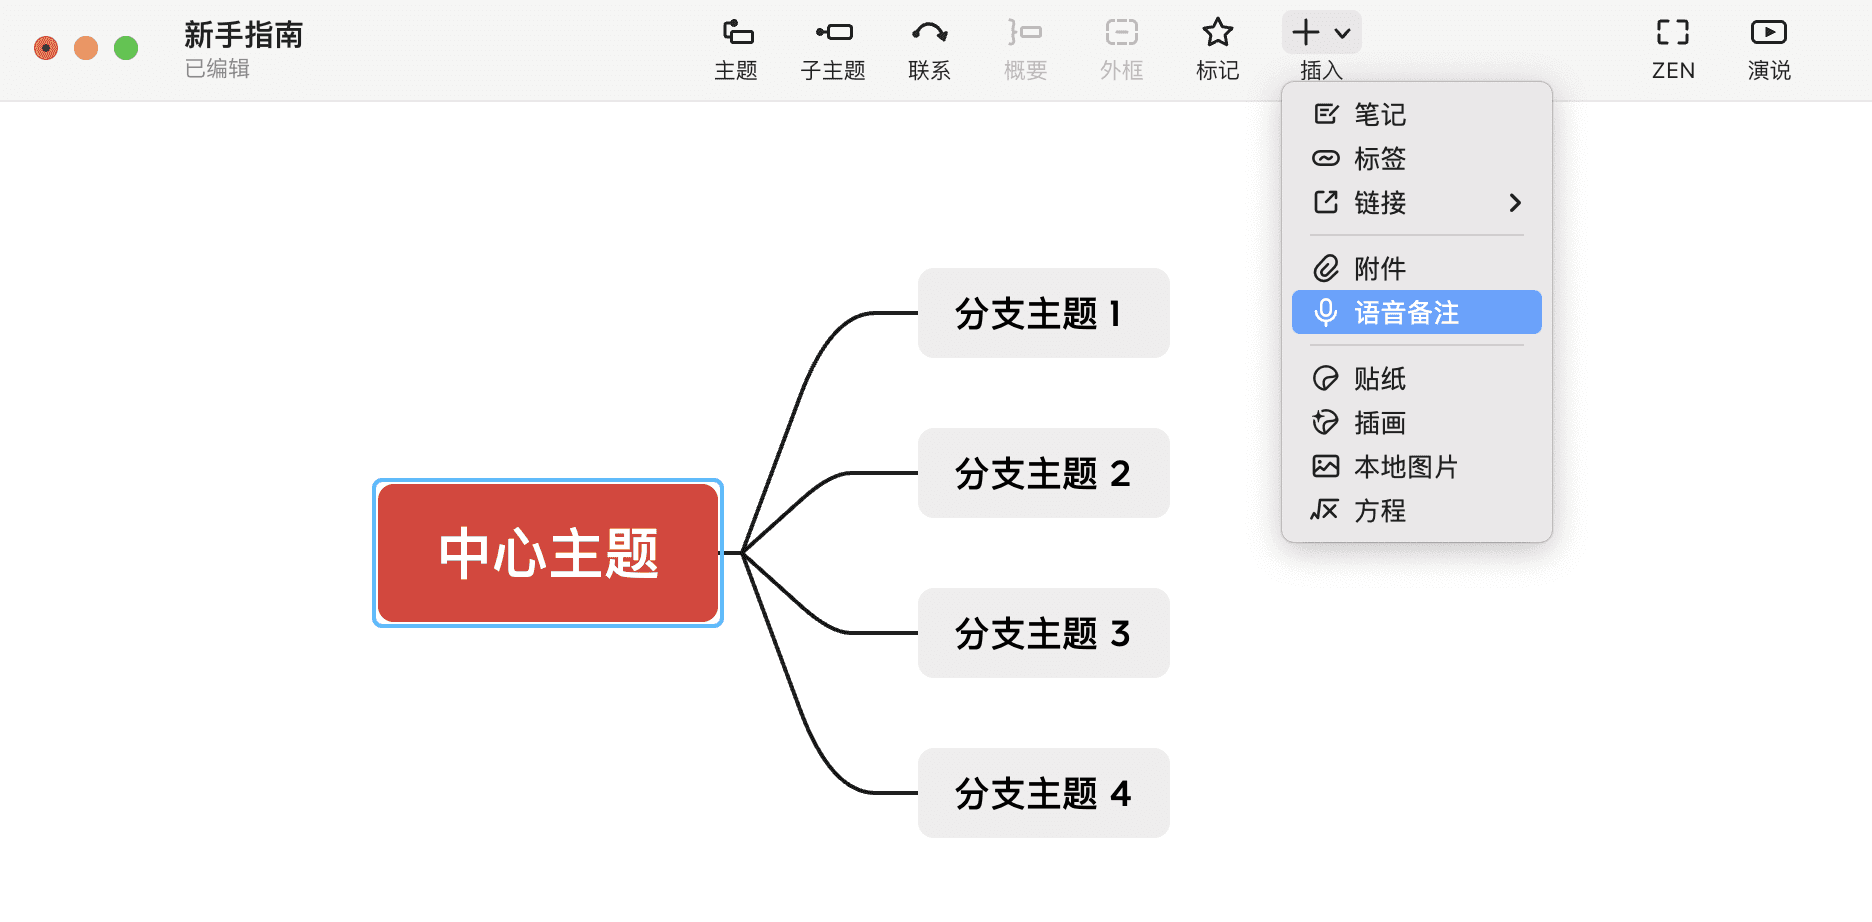The width and height of the screenshot is (1872, 922).
Task: Click the grayed 概要 (Summary) icon
Action: coord(1023,45)
